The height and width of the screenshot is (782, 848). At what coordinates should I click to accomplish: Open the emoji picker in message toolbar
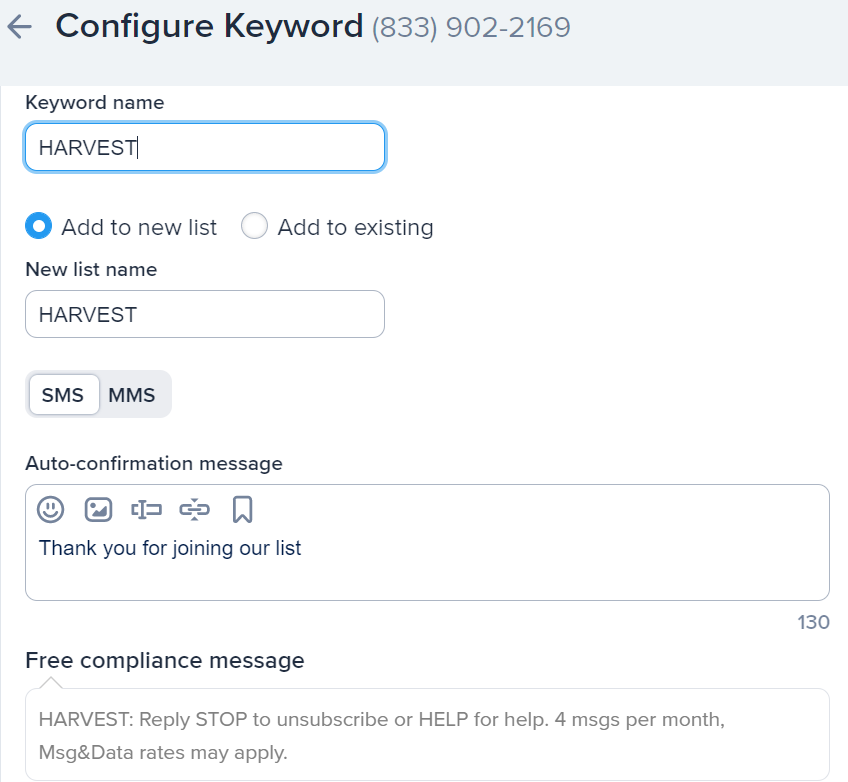click(51, 510)
